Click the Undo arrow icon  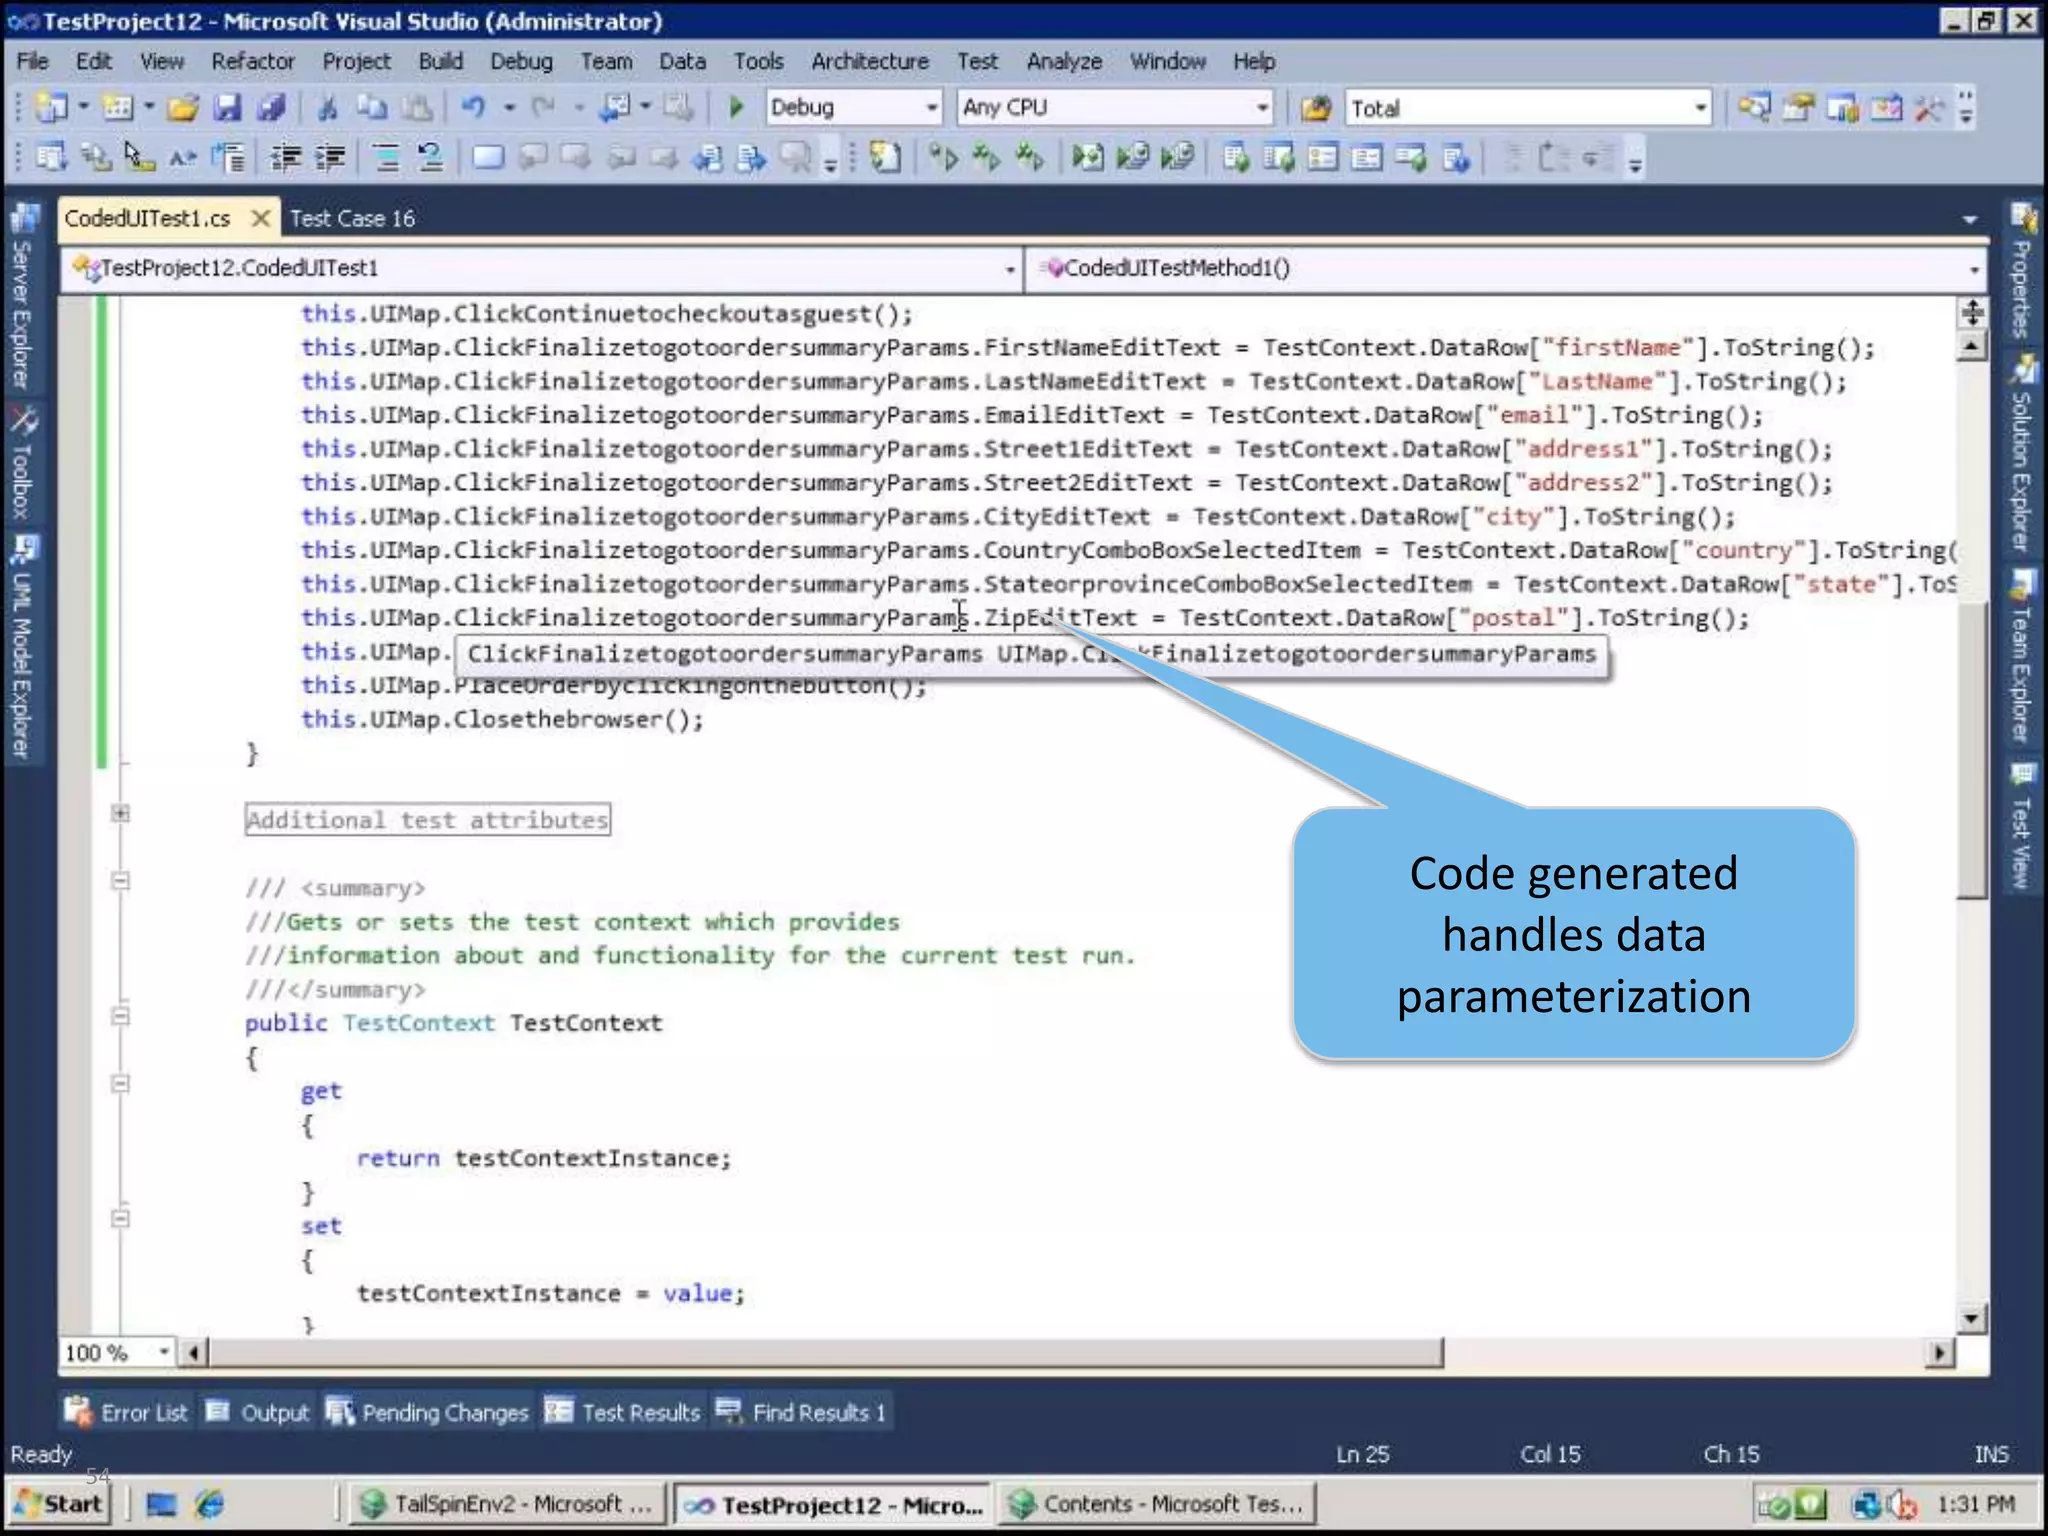point(473,107)
